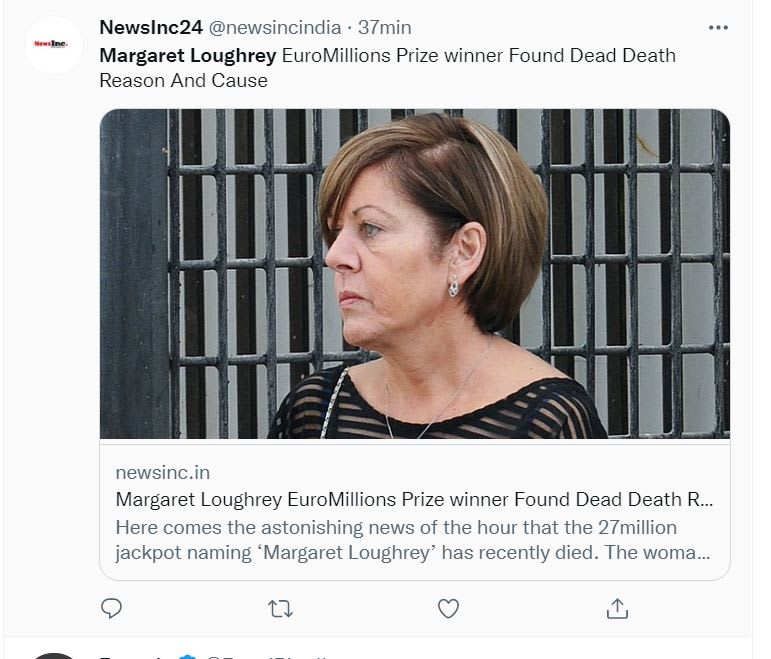This screenshot has height=659, width=771.
Task: Visit the @newsincindia handle
Action: (274, 27)
